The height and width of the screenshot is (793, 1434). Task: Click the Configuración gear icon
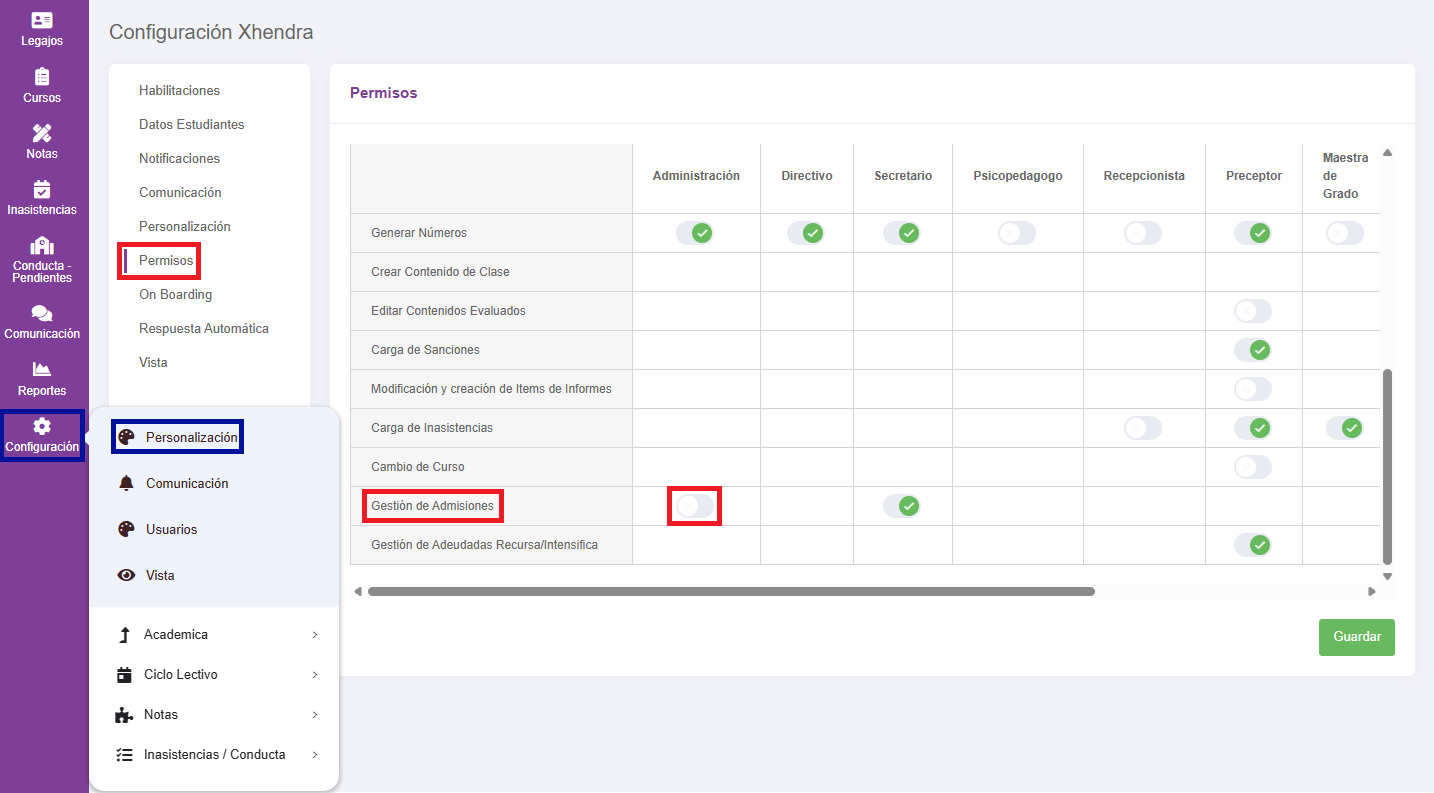42,426
